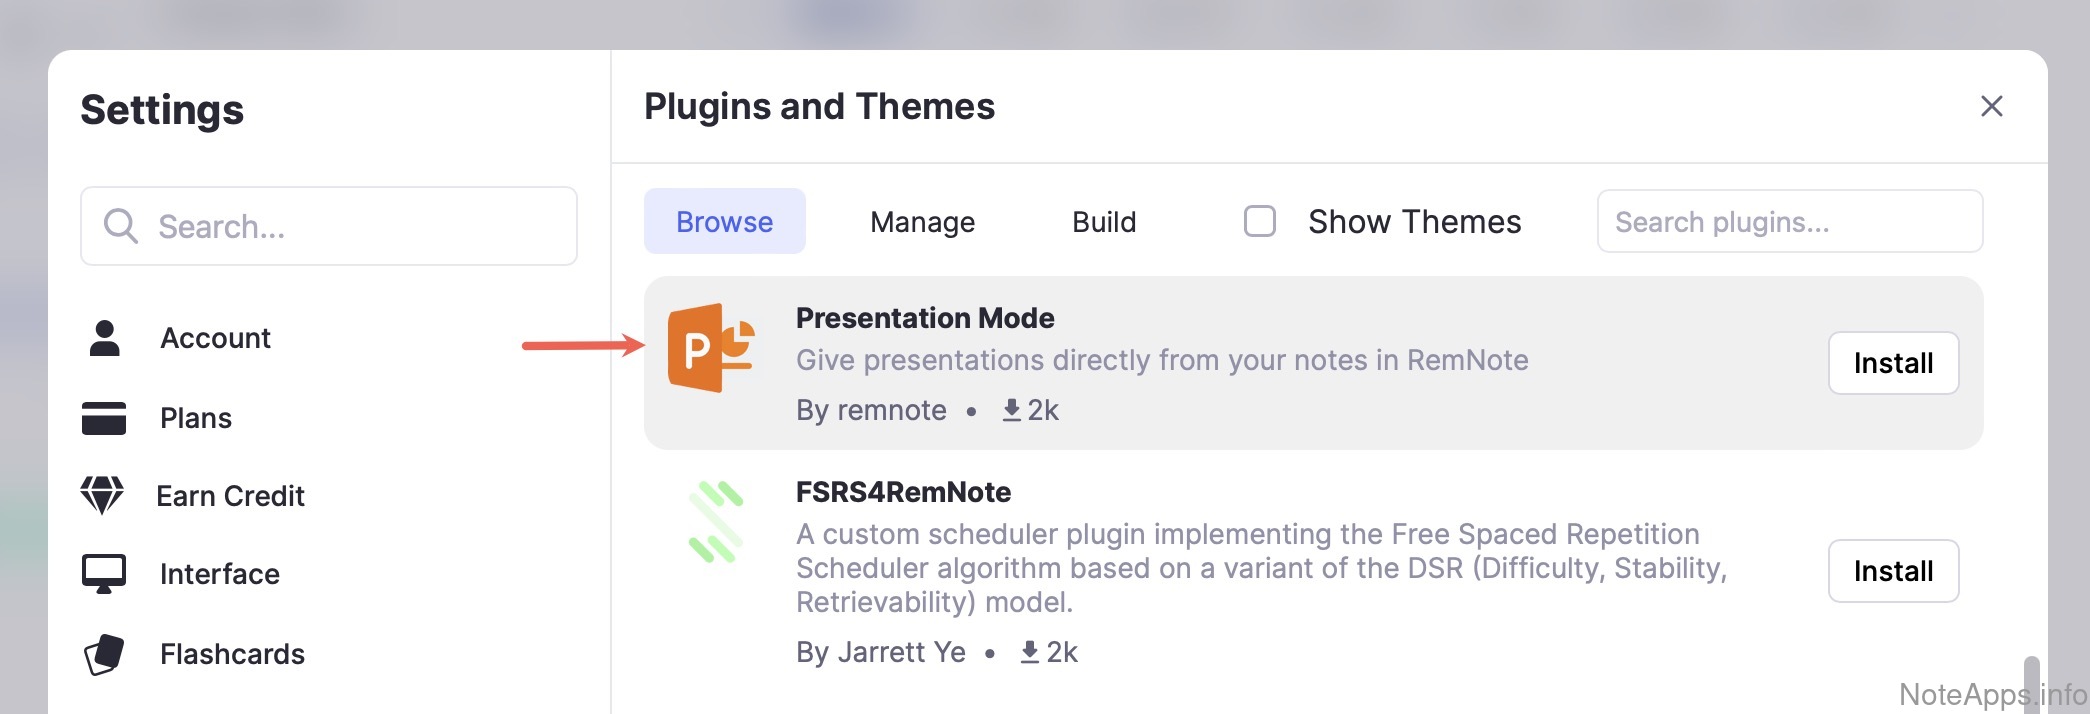This screenshot has width=2090, height=714.
Task: Install the Presentation Mode plugin
Action: click(1892, 363)
